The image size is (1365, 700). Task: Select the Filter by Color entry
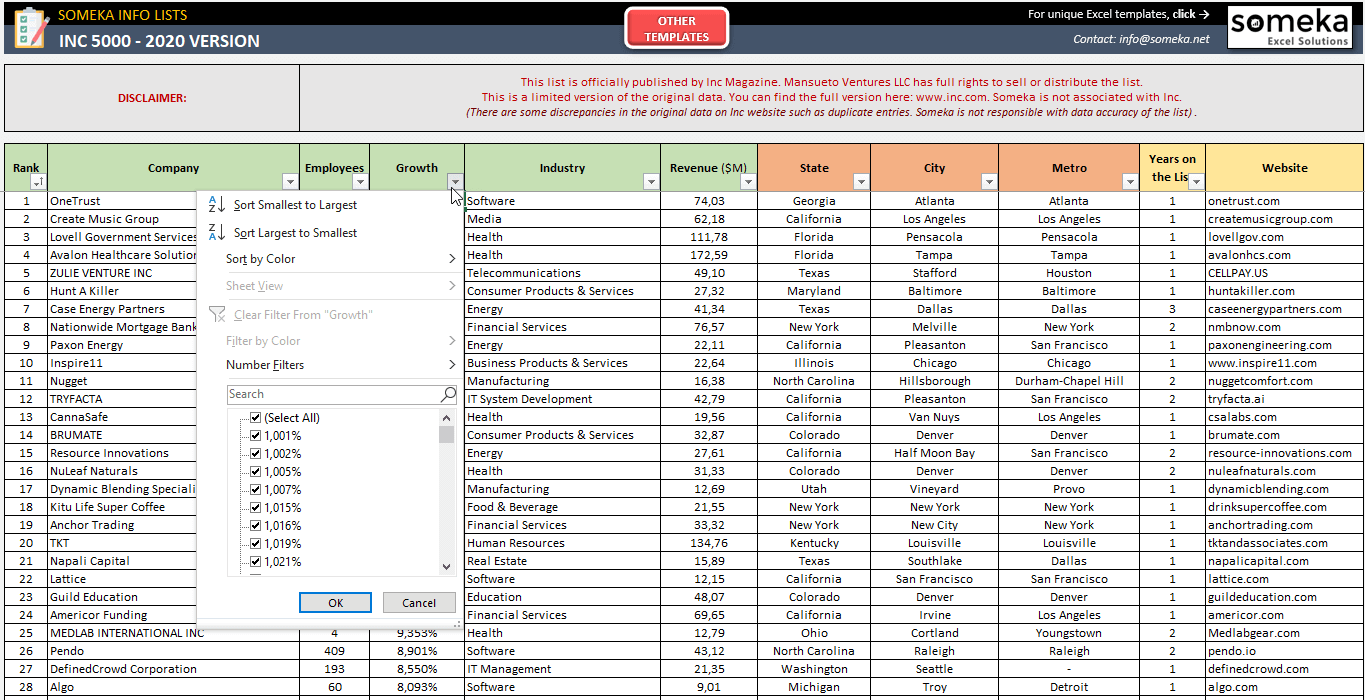tap(330, 341)
